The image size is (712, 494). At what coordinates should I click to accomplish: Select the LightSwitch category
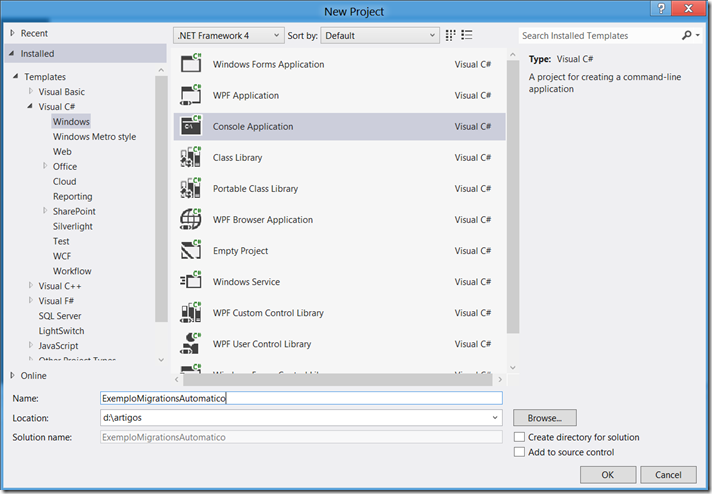[61, 331]
